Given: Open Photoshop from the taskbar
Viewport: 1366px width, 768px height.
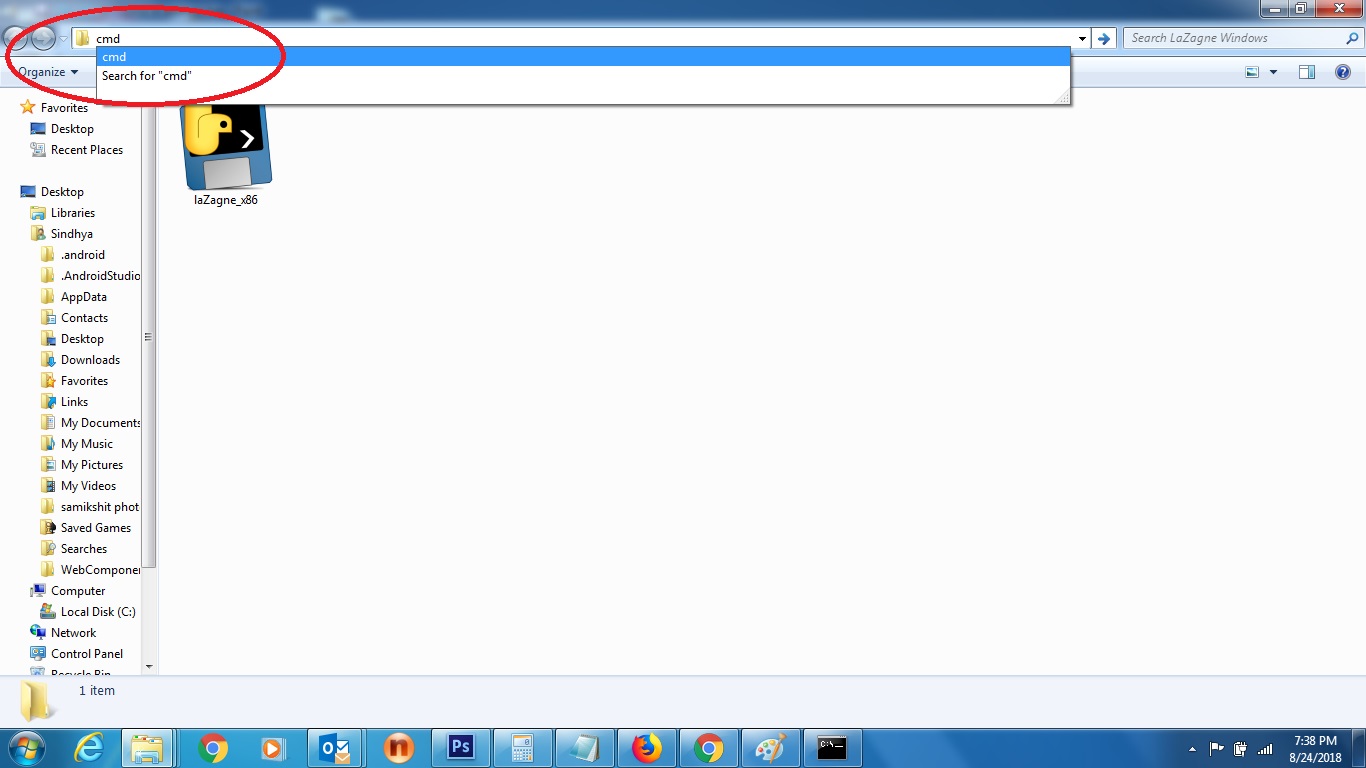Looking at the screenshot, I should (460, 748).
